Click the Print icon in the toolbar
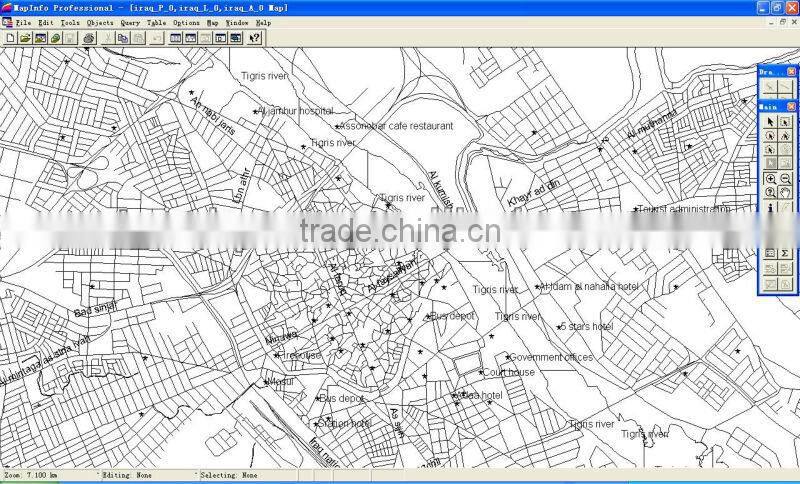Viewport: 800px width, 484px height. 89,38
